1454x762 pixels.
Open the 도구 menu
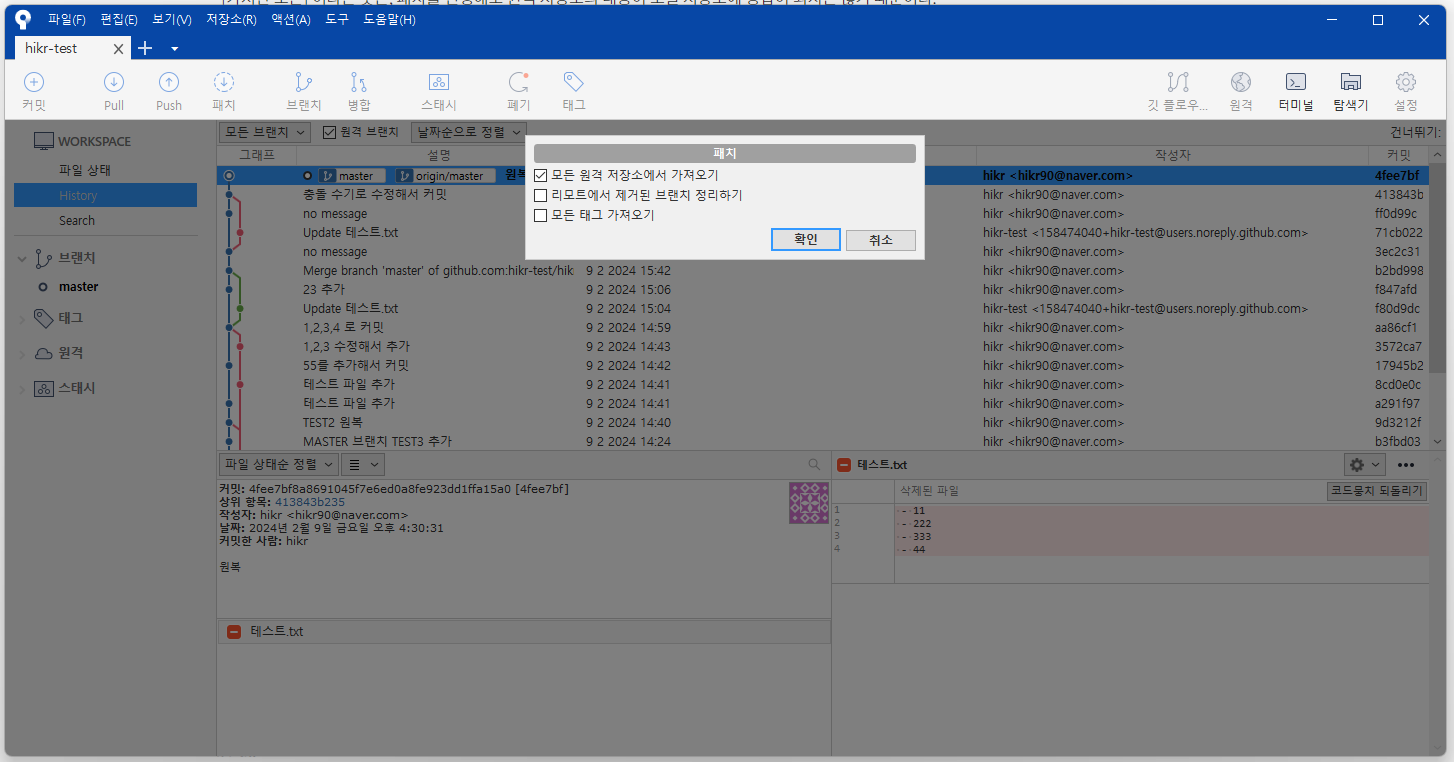click(x=337, y=19)
